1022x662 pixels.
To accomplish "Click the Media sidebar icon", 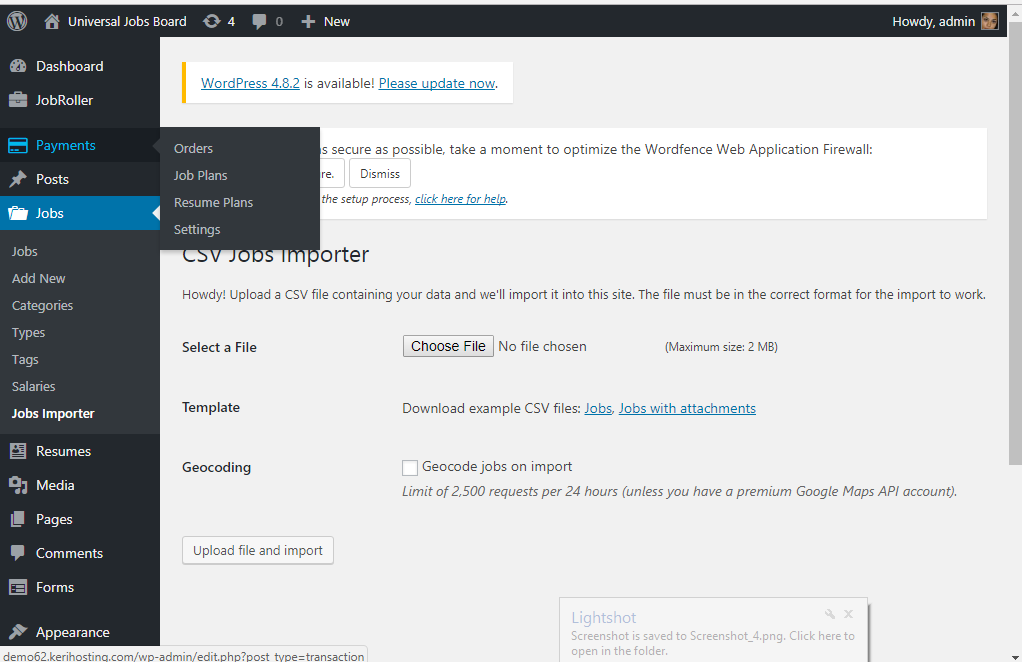I will pyautogui.click(x=18, y=485).
